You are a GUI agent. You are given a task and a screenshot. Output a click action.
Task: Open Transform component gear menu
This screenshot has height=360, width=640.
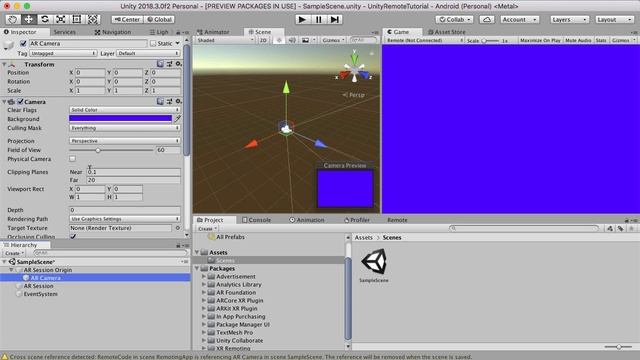tap(178, 64)
